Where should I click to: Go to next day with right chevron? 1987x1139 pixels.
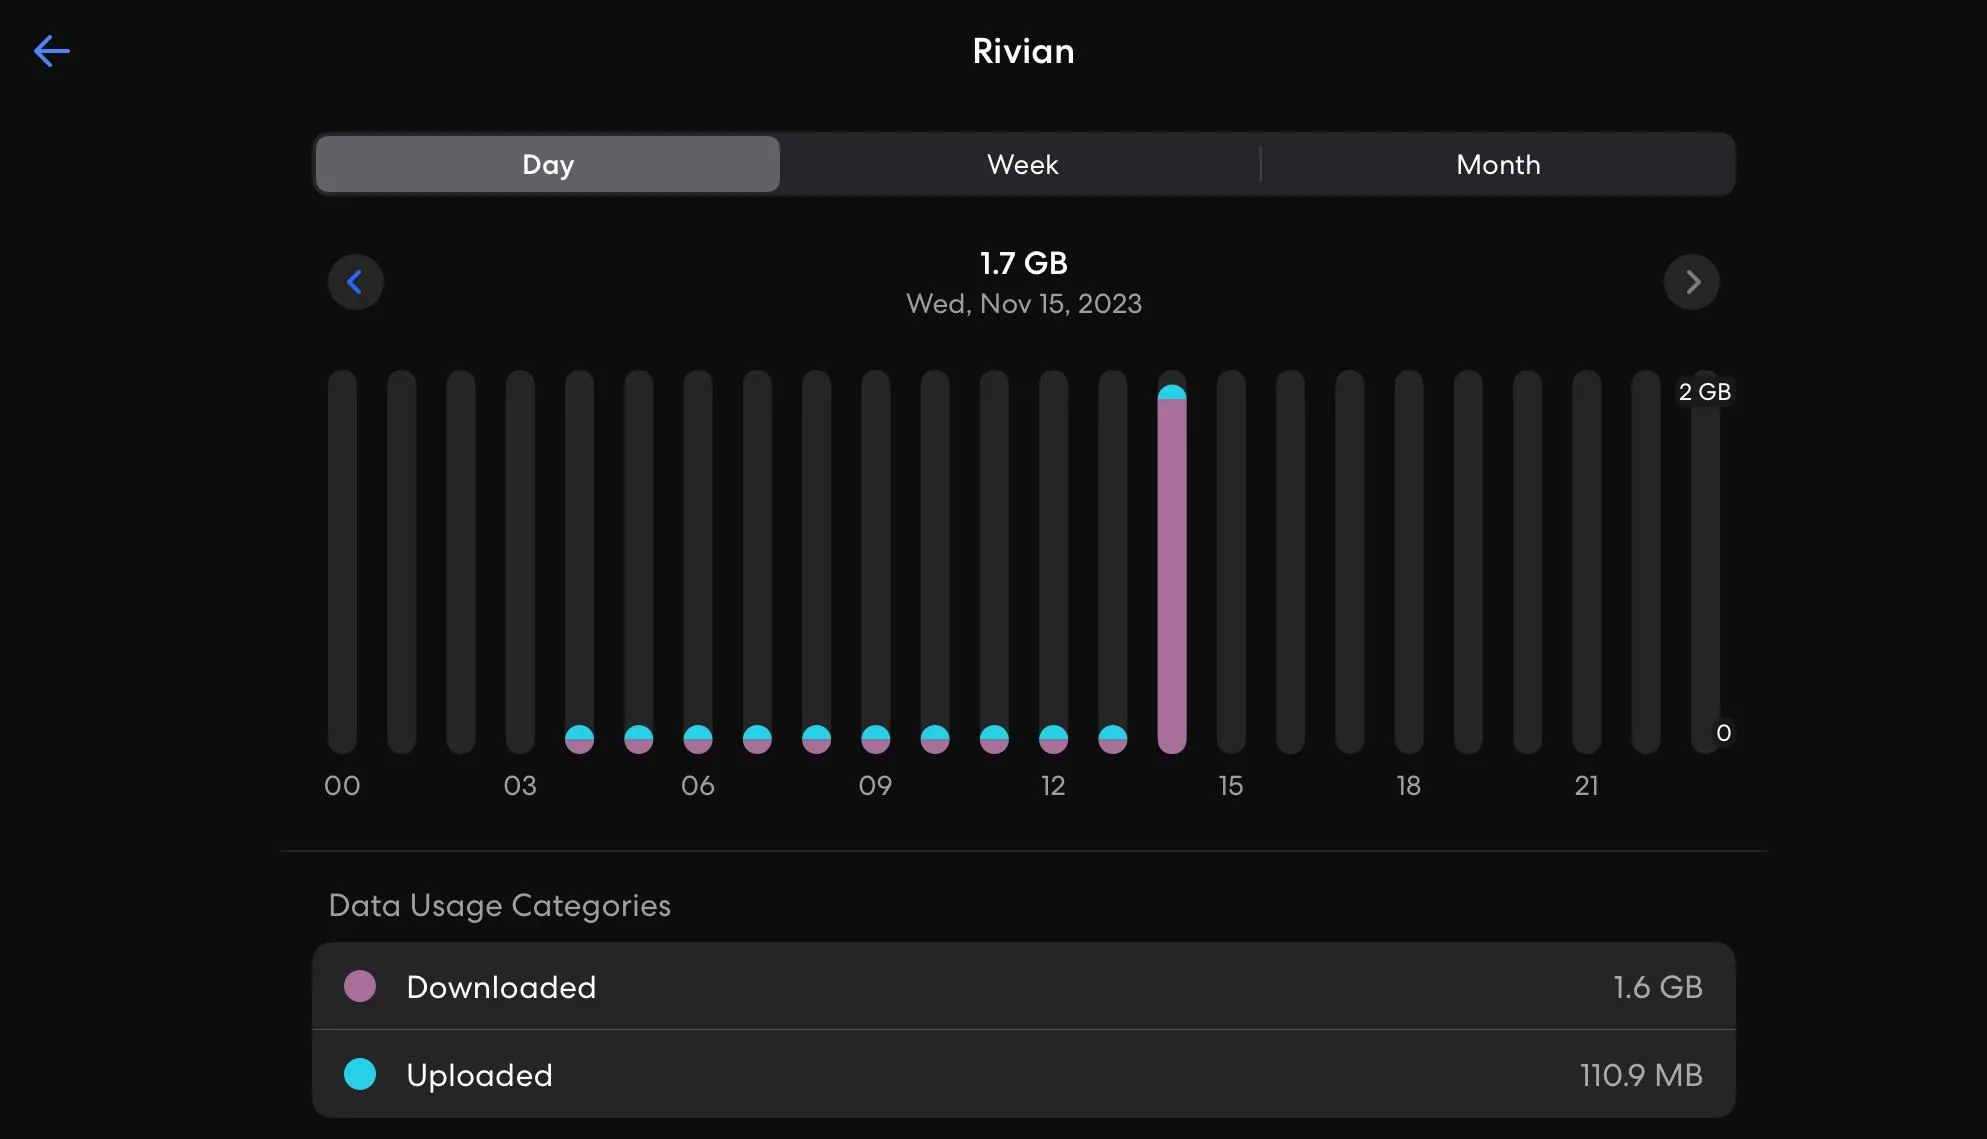pyautogui.click(x=1691, y=282)
